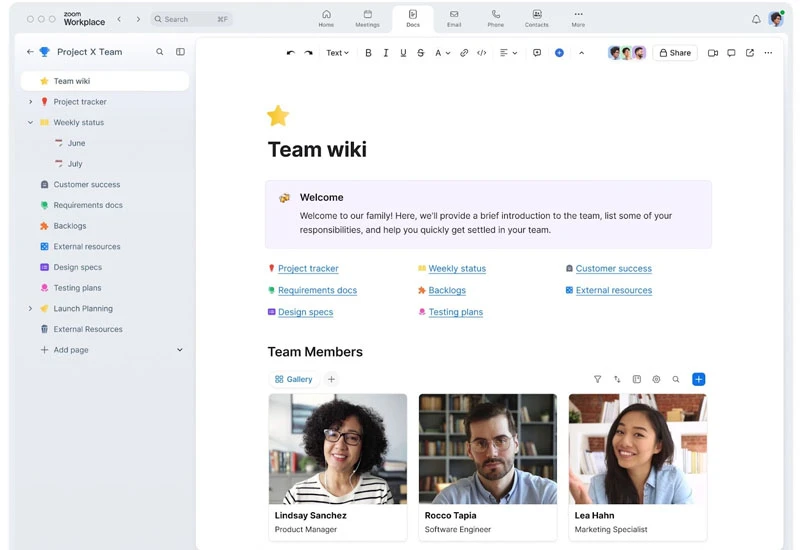Open gallery settings gear
This screenshot has height=550, width=800.
click(656, 380)
